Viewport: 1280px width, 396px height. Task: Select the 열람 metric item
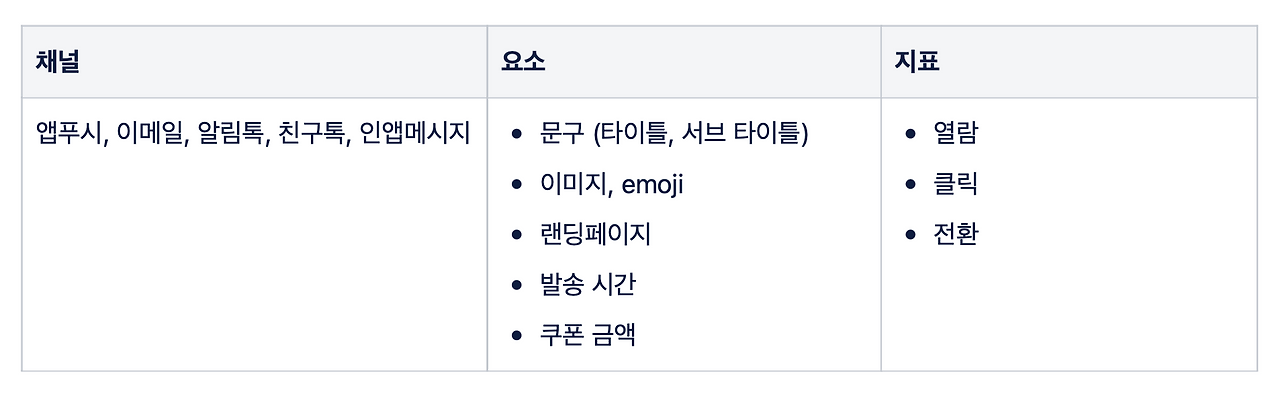955,133
